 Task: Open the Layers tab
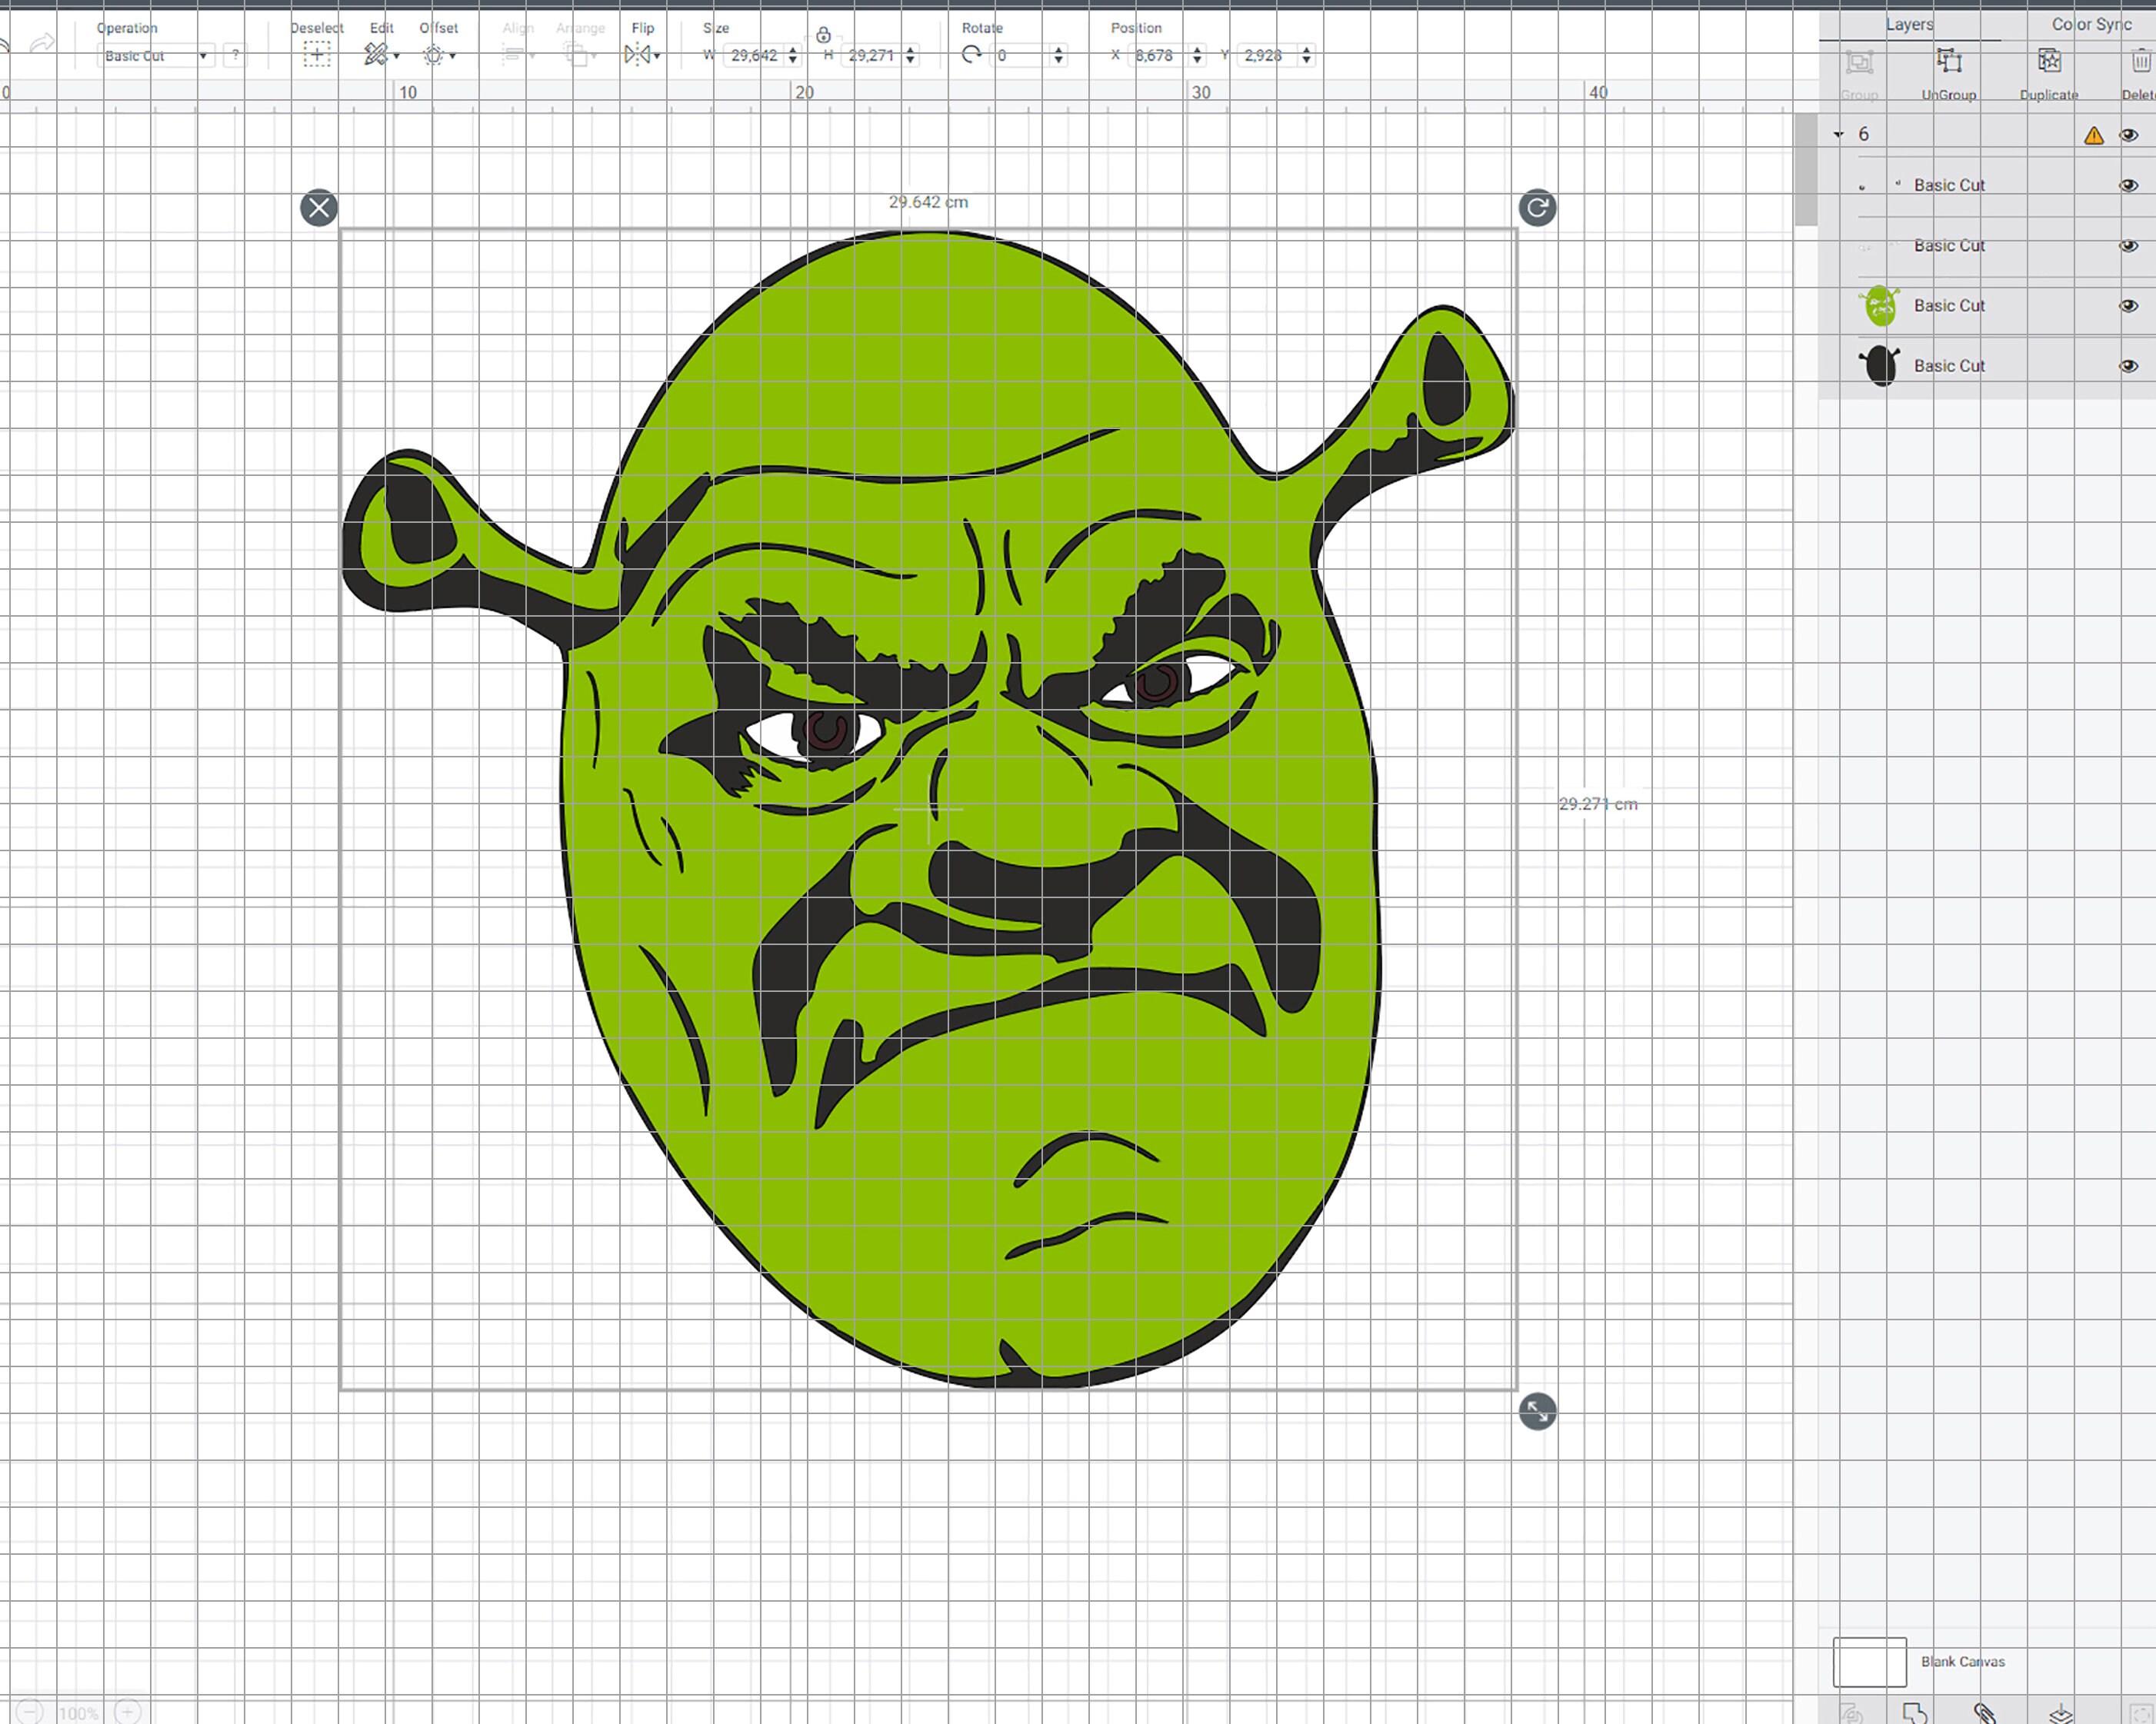click(x=1908, y=24)
